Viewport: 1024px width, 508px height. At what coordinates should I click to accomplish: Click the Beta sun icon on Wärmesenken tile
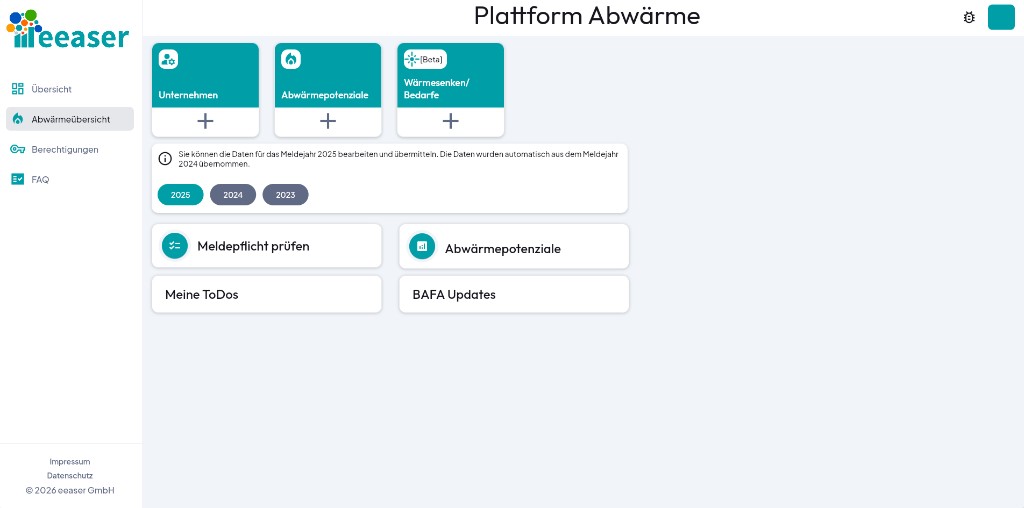pyautogui.click(x=411, y=59)
